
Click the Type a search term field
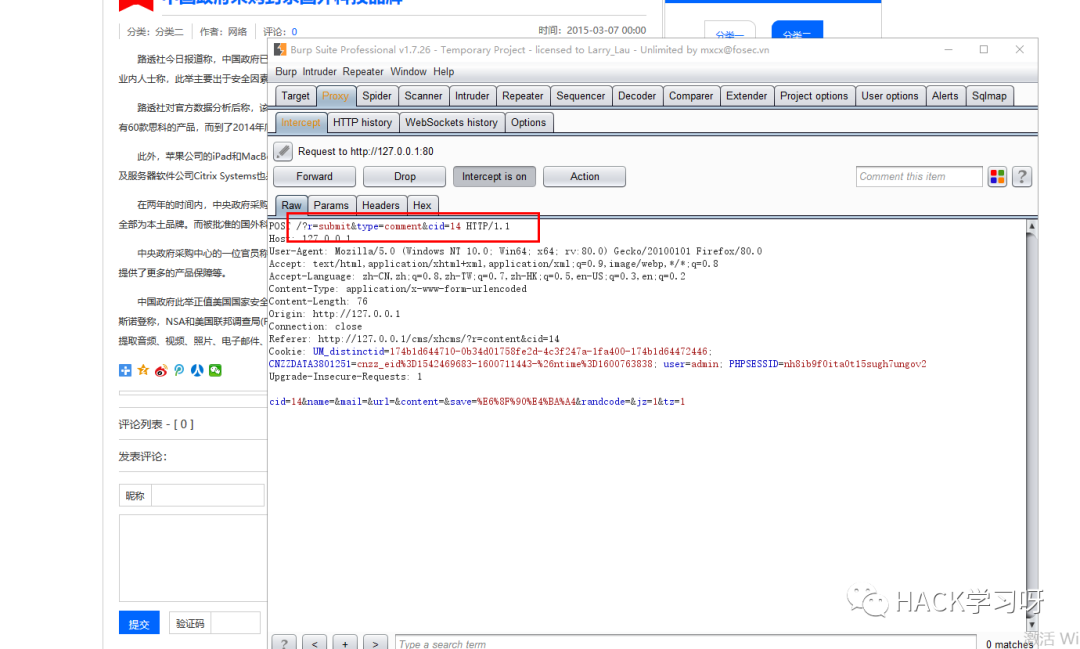pos(685,643)
